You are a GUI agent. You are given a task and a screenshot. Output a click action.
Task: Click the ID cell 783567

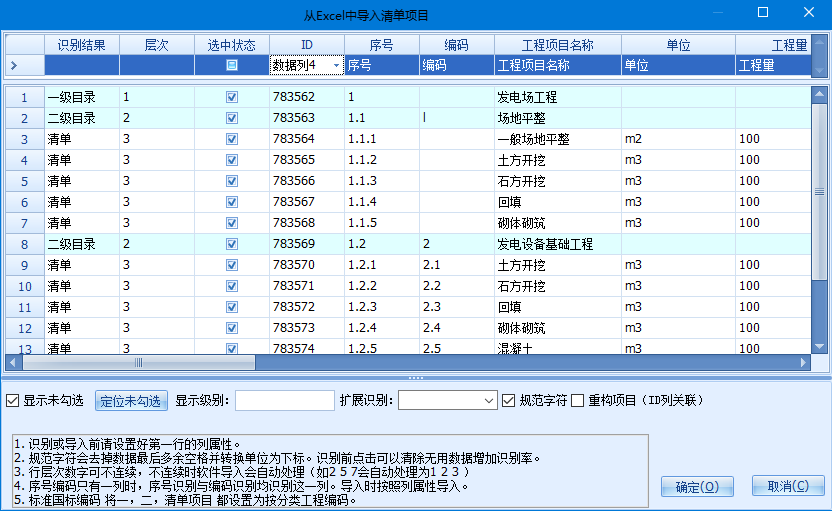tap(307, 202)
